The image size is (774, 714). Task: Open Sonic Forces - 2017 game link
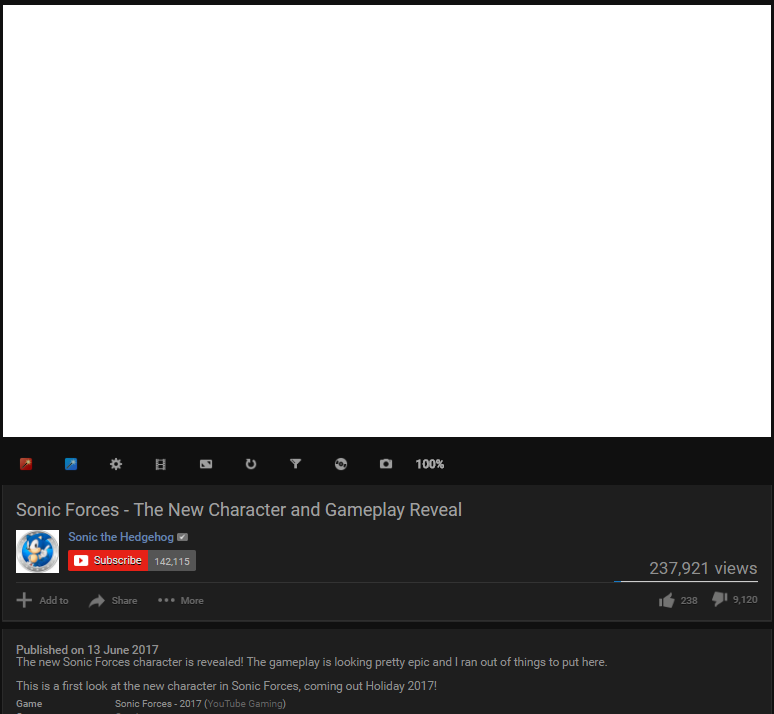point(158,703)
